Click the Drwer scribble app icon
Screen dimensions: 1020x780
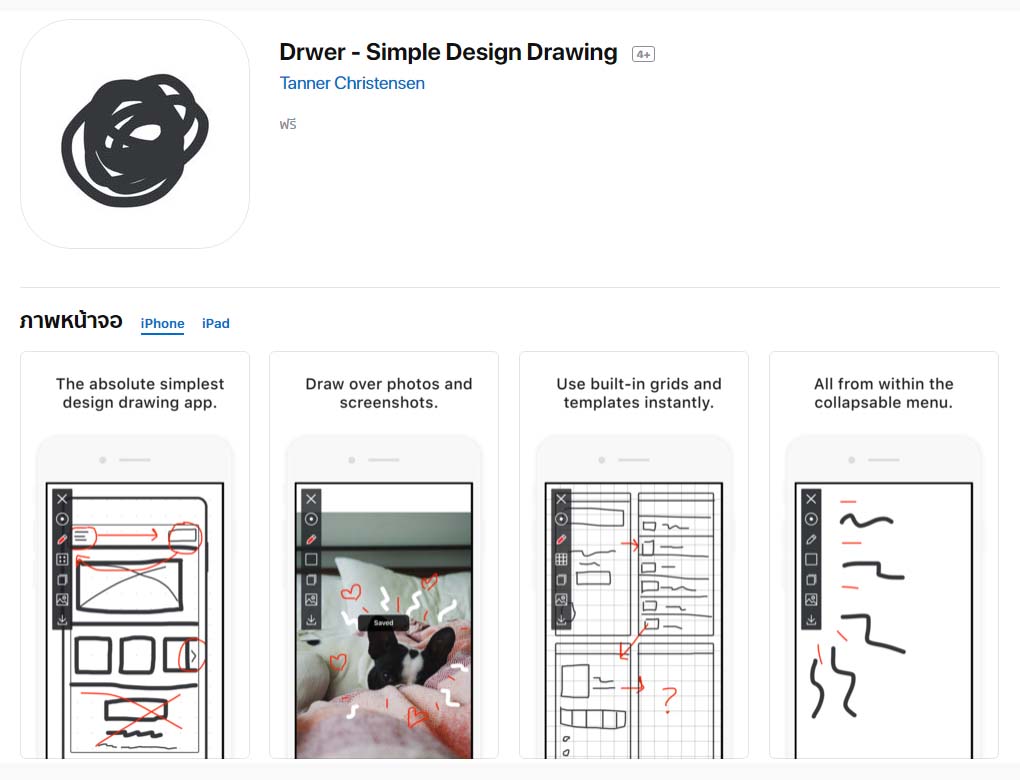tap(135, 134)
